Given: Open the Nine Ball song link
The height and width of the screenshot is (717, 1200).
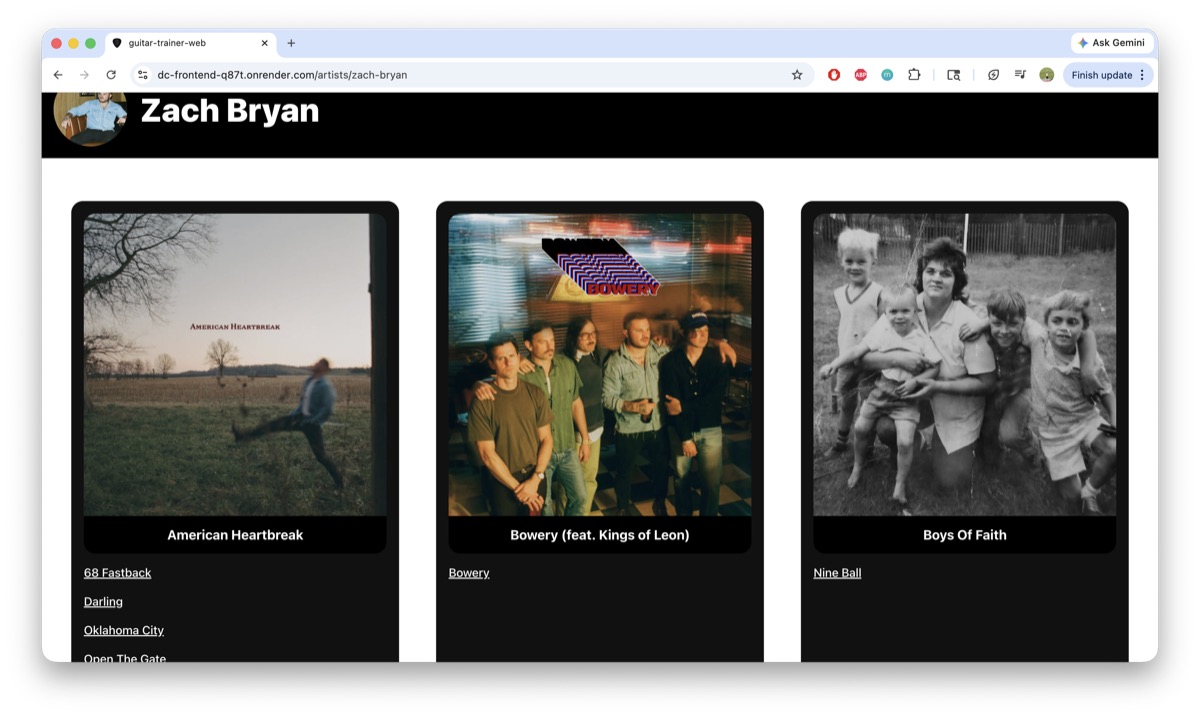Looking at the screenshot, I should pos(837,573).
